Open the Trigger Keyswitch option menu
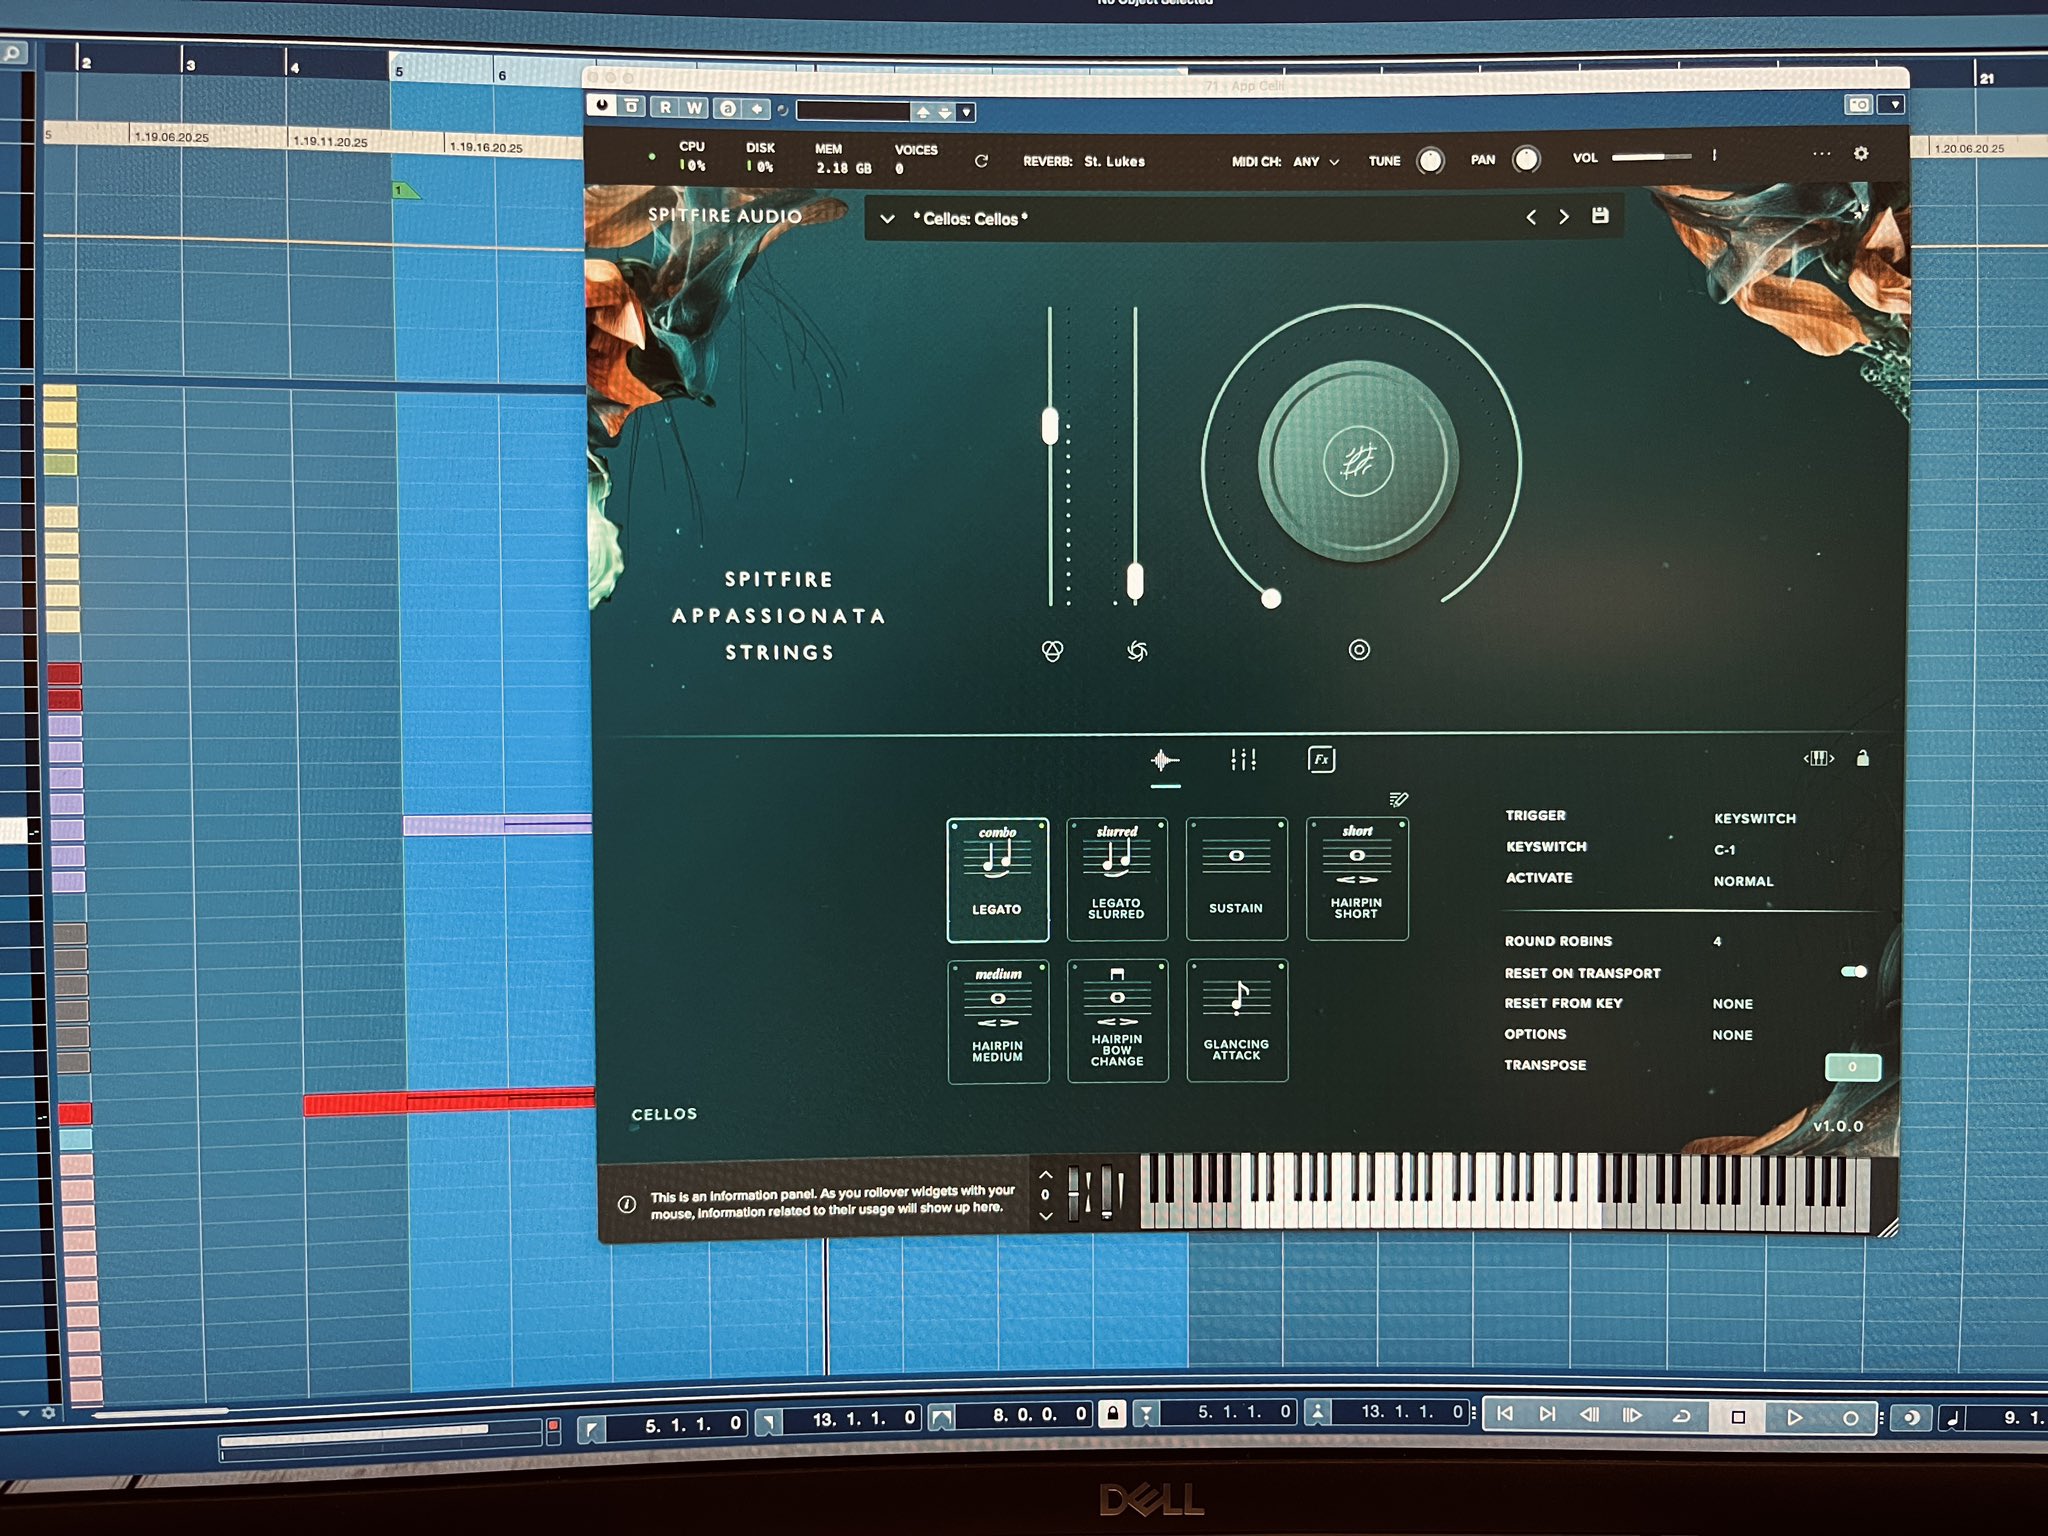This screenshot has height=1536, width=2048. click(1754, 818)
